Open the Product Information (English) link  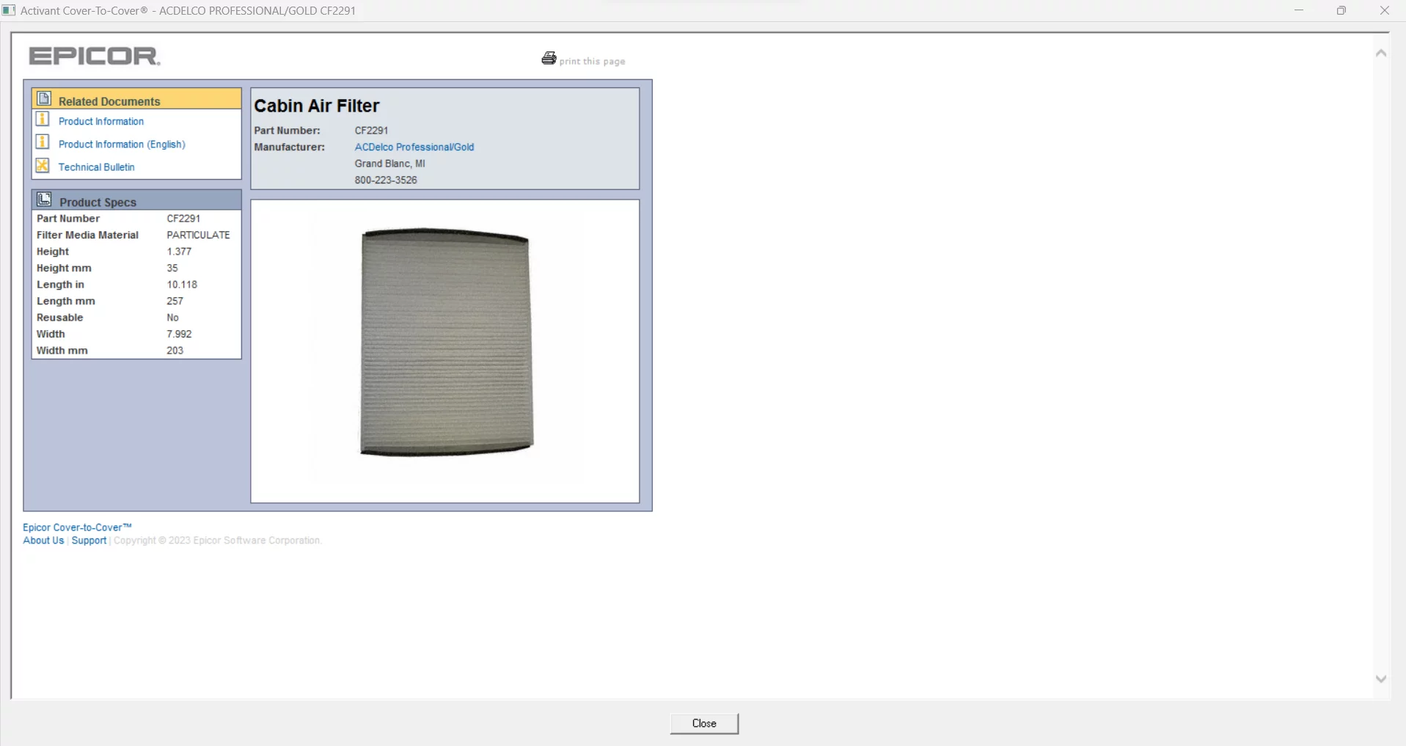pyautogui.click(x=122, y=145)
